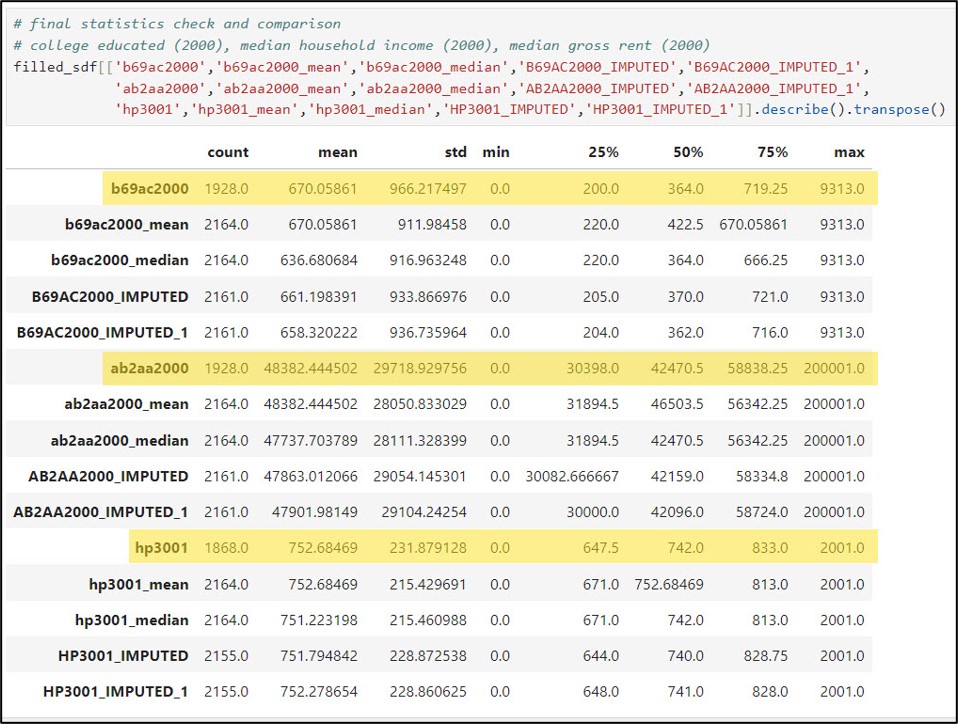958x724 pixels.
Task: Click the 'max' column header
Action: click(849, 152)
